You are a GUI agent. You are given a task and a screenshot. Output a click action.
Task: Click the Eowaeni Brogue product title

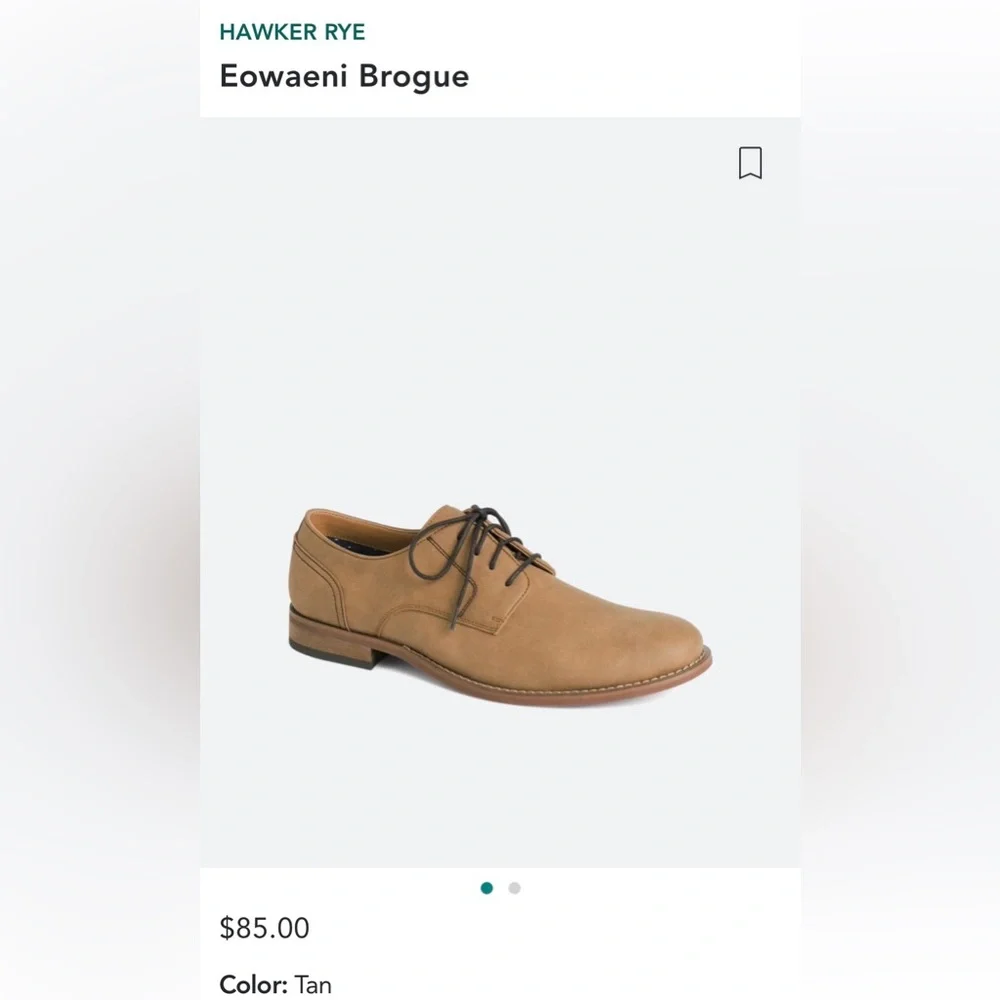pos(344,76)
